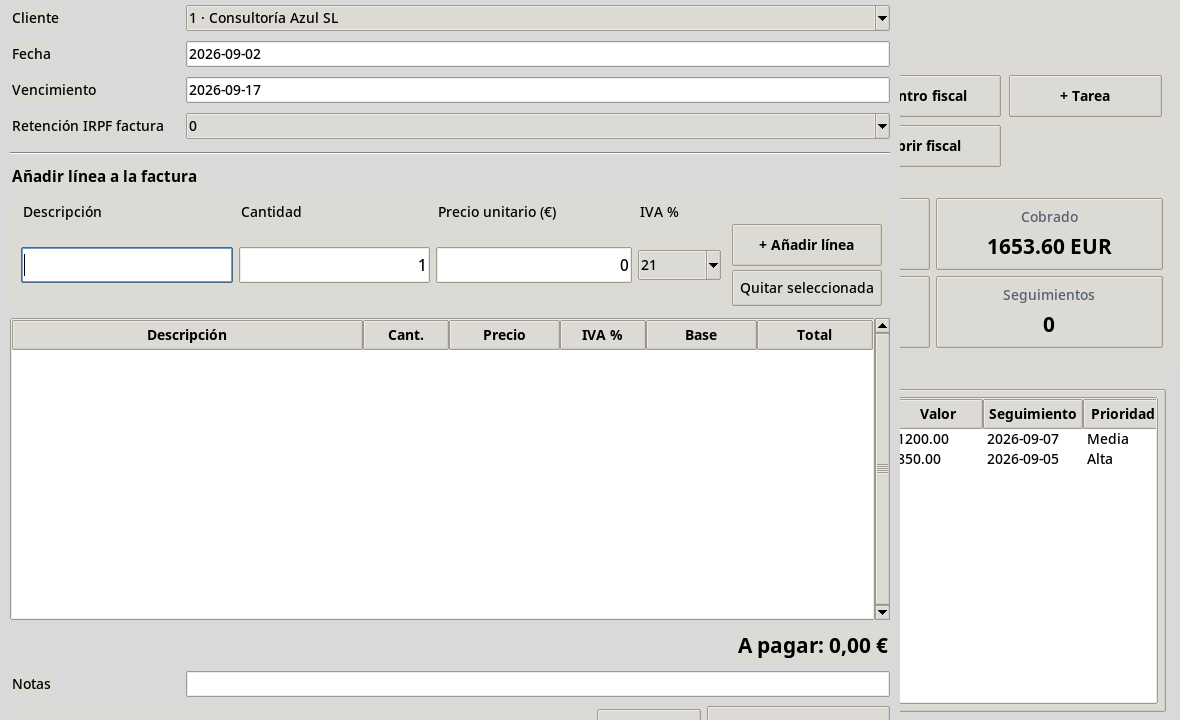
Task: Select the 2026-09-05 follow-up date cell
Action: [x=1023, y=460]
